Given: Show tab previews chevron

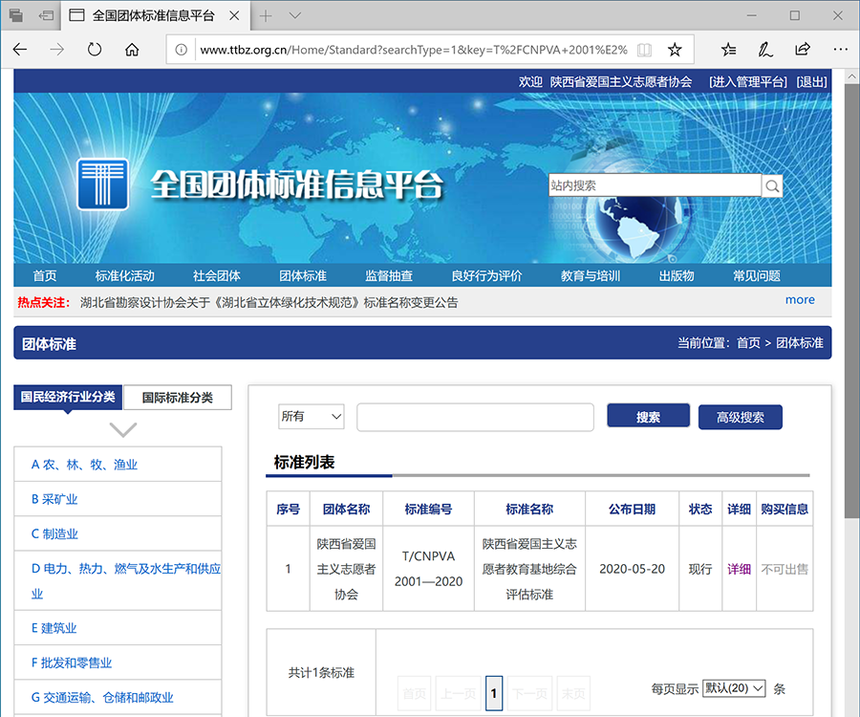Looking at the screenshot, I should 295,16.
